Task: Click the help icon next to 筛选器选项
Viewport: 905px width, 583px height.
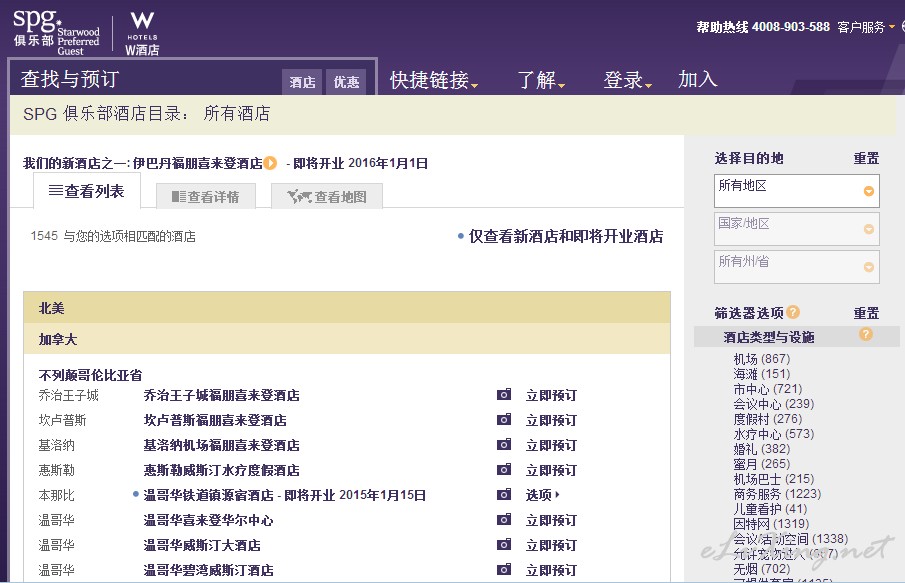Action: coord(793,312)
